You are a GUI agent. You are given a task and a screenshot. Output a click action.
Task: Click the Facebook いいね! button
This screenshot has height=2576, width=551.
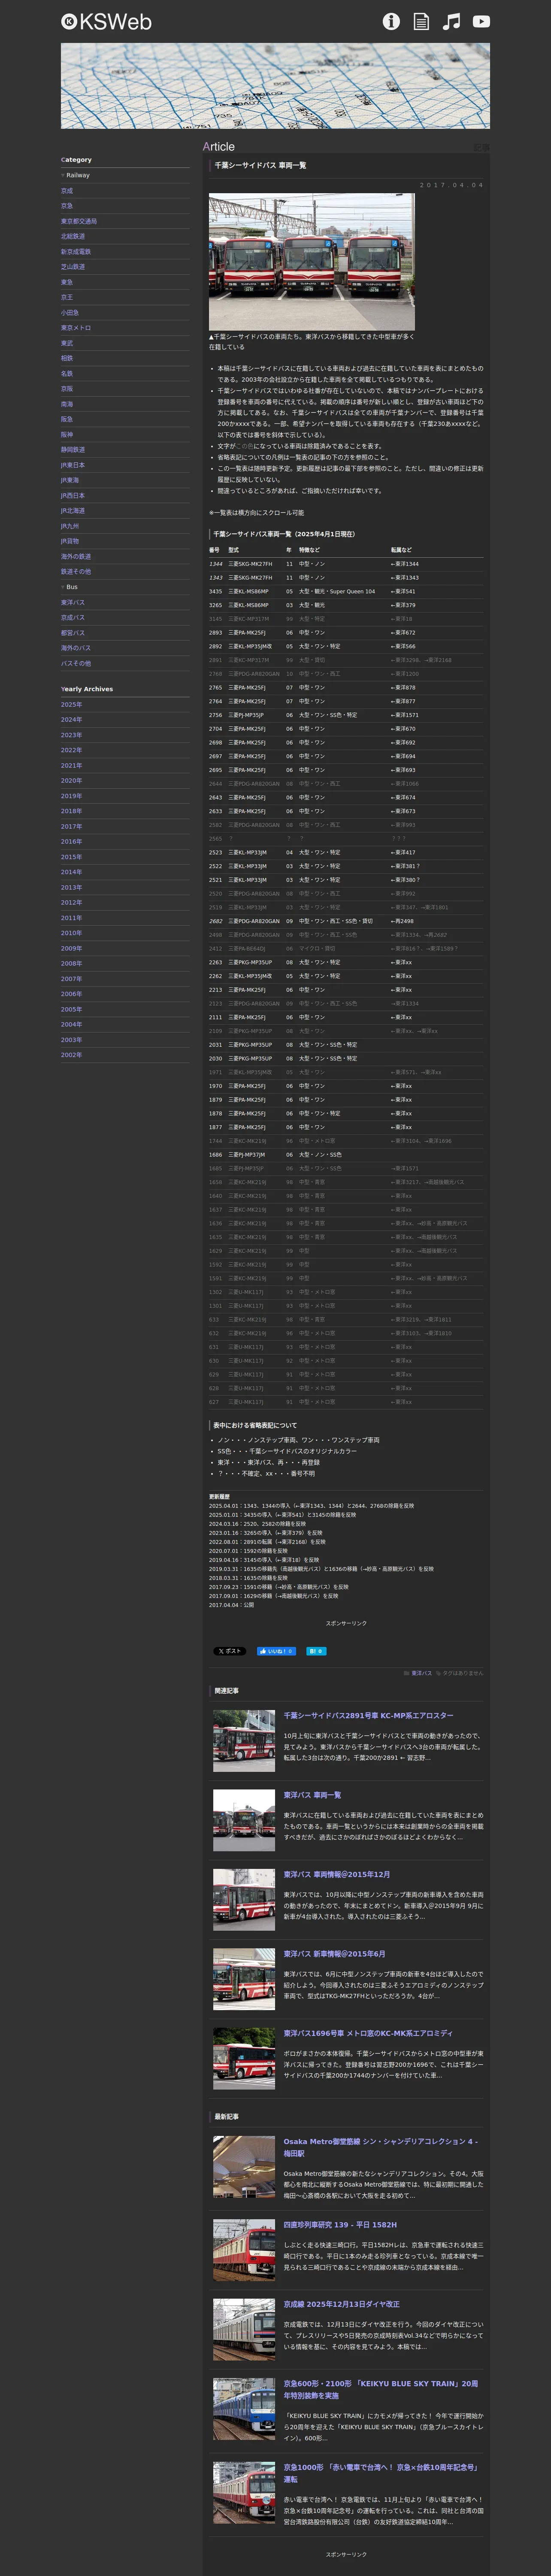pos(276,1651)
